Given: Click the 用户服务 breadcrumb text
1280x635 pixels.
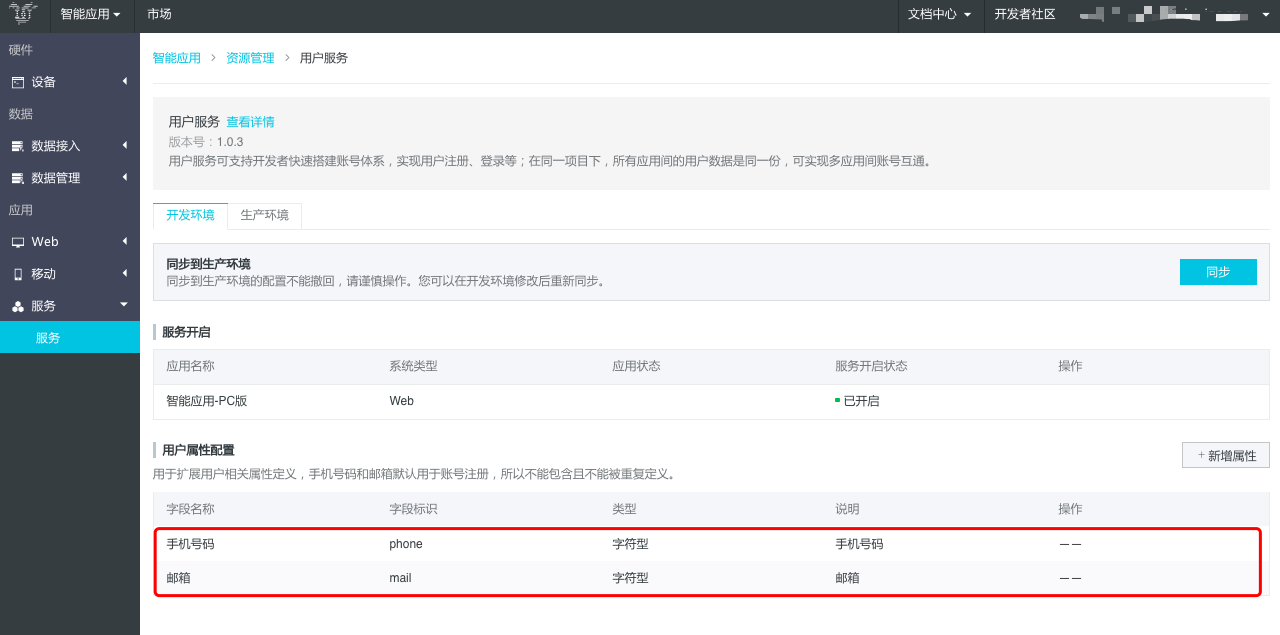Looking at the screenshot, I should pos(324,58).
